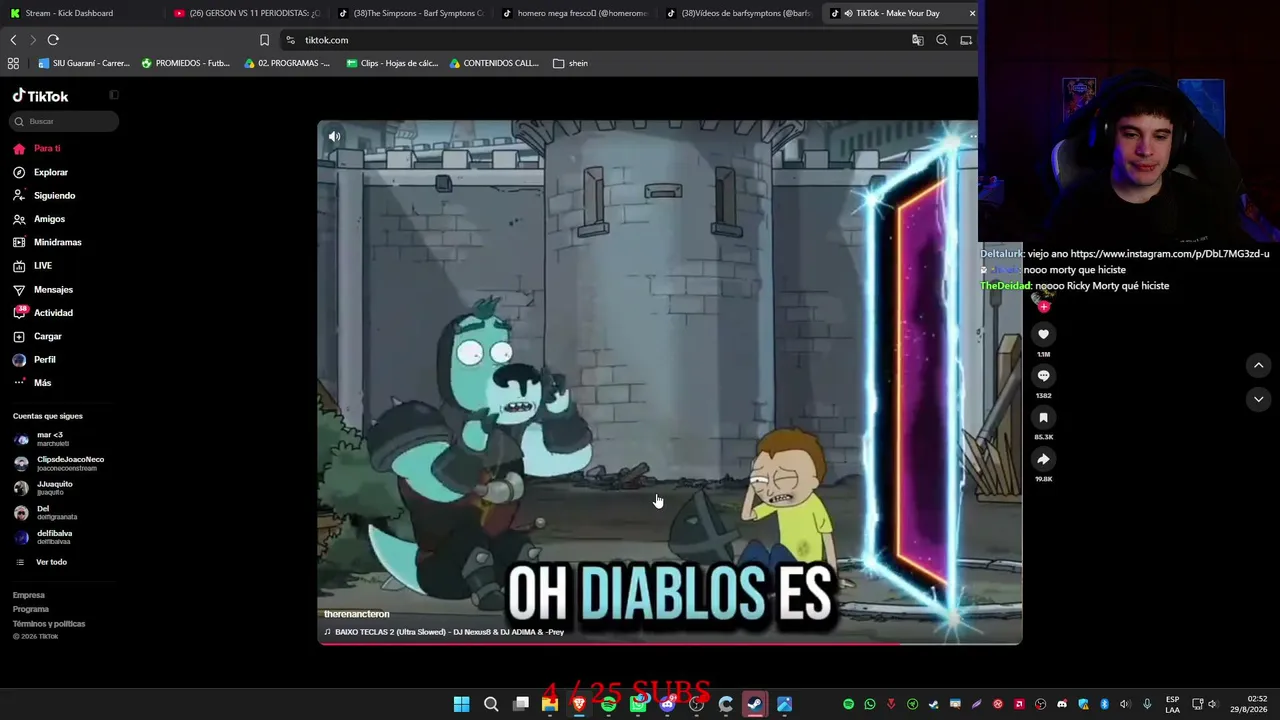Switch to The Simpsons - Barf Symptons tab
Image resolution: width=1280 pixels, height=720 pixels.
pos(410,13)
